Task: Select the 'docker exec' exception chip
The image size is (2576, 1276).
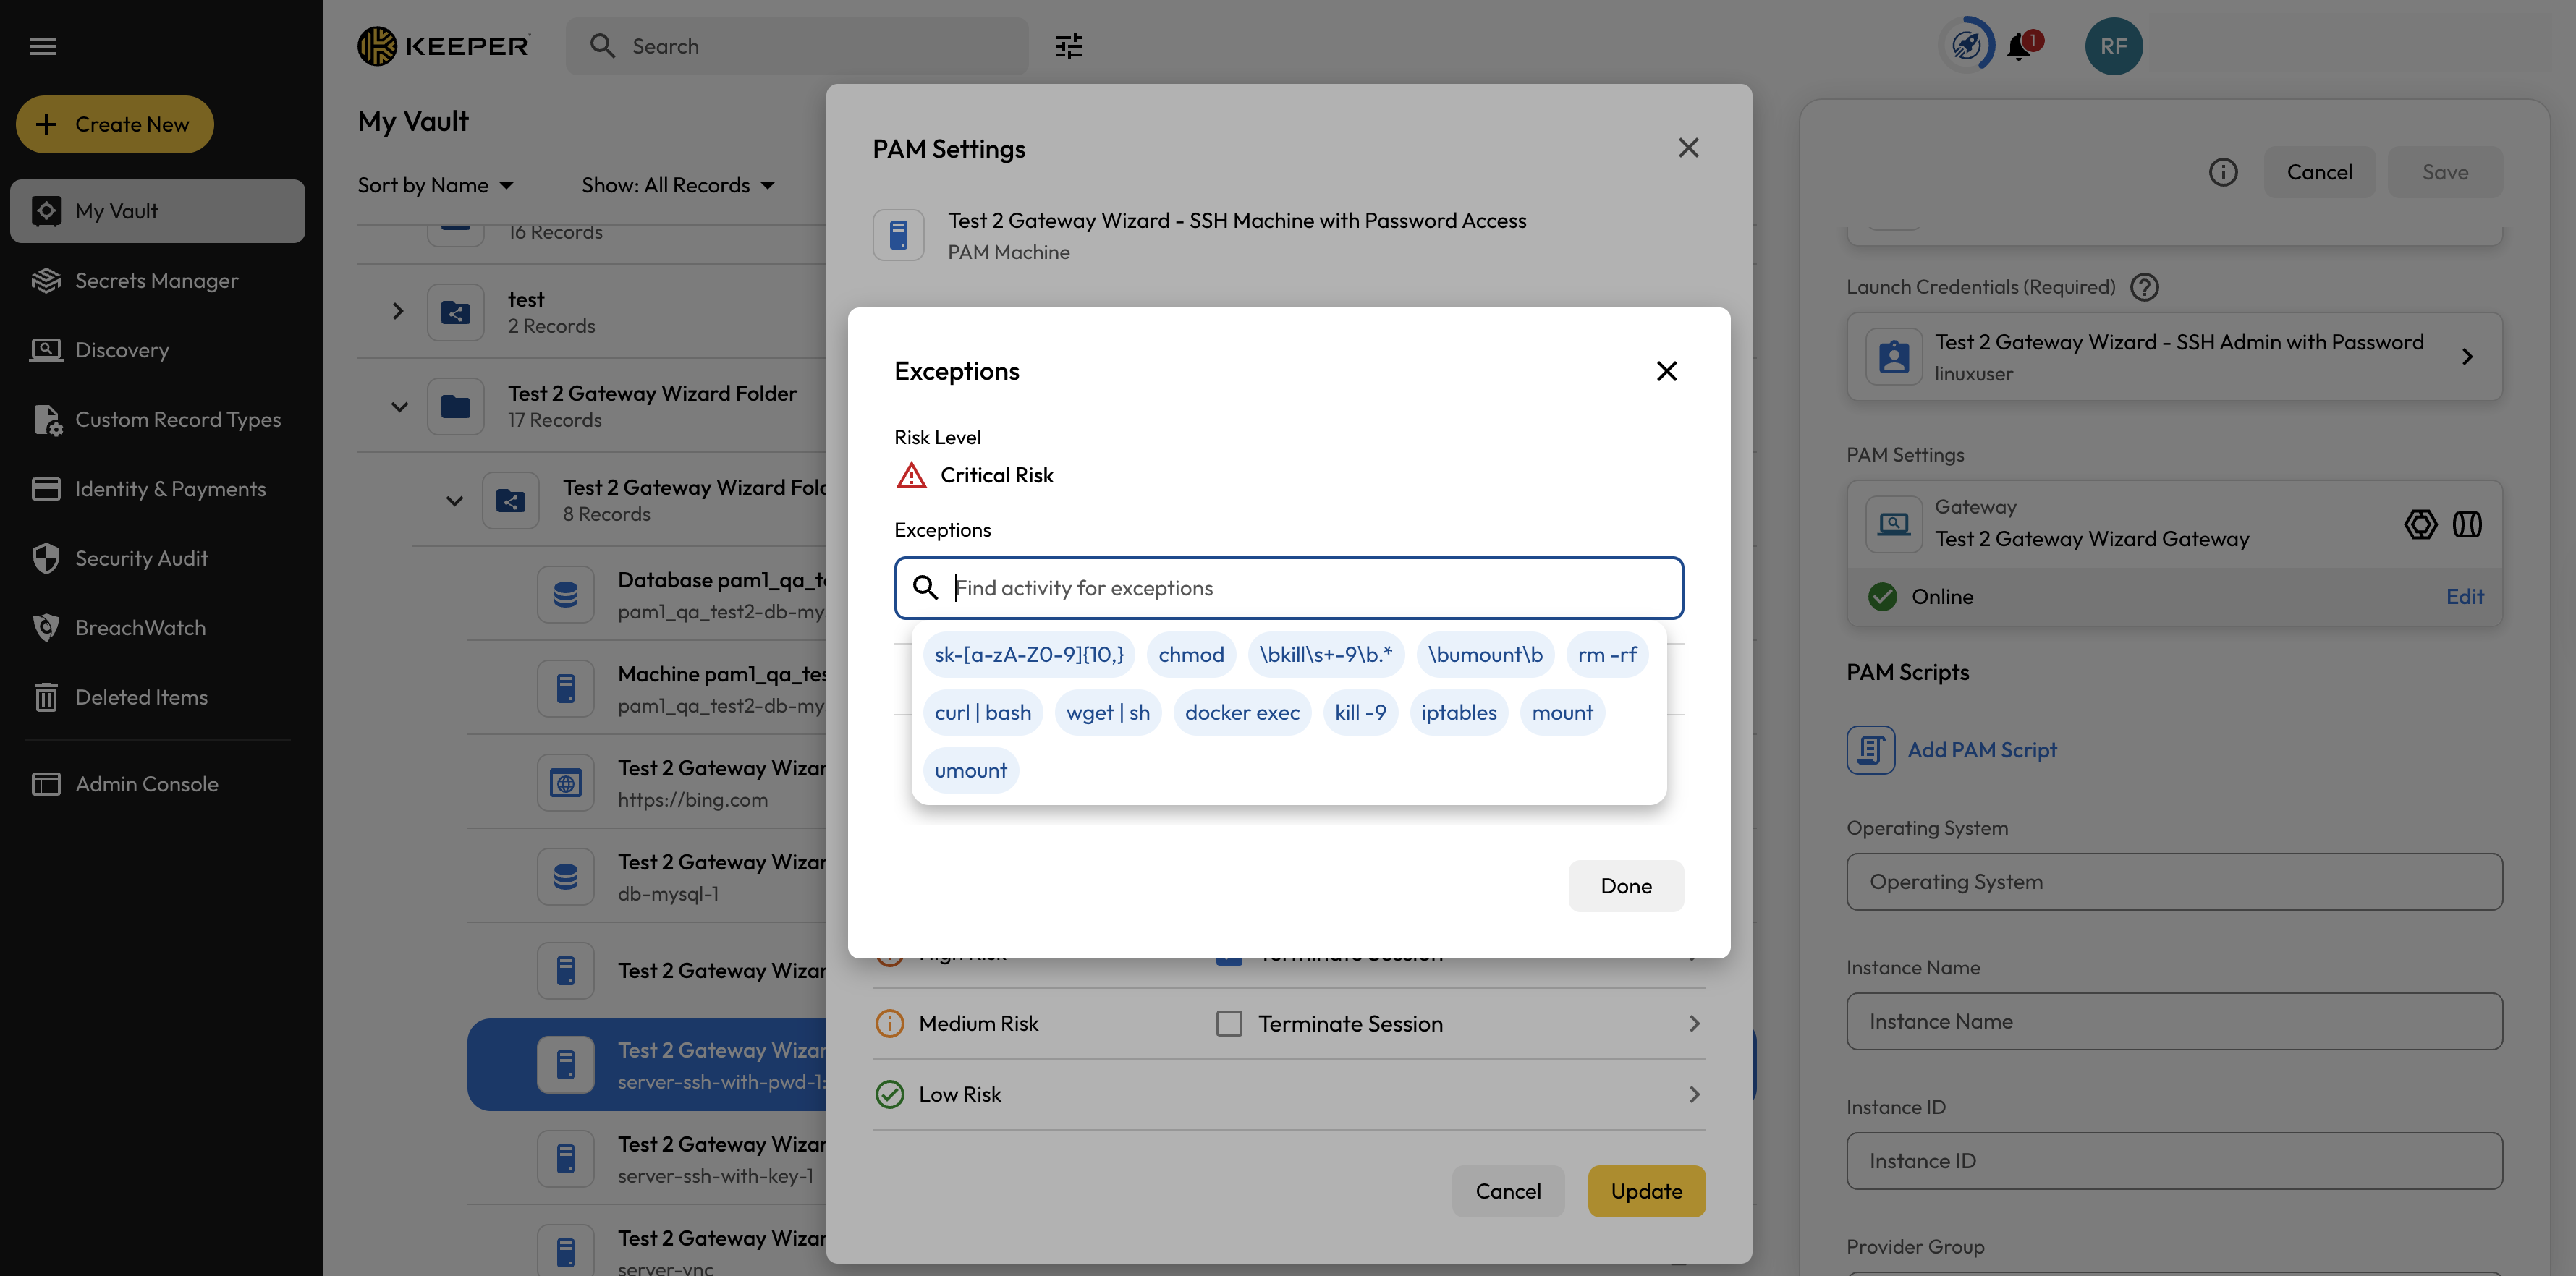Action: (x=1241, y=713)
